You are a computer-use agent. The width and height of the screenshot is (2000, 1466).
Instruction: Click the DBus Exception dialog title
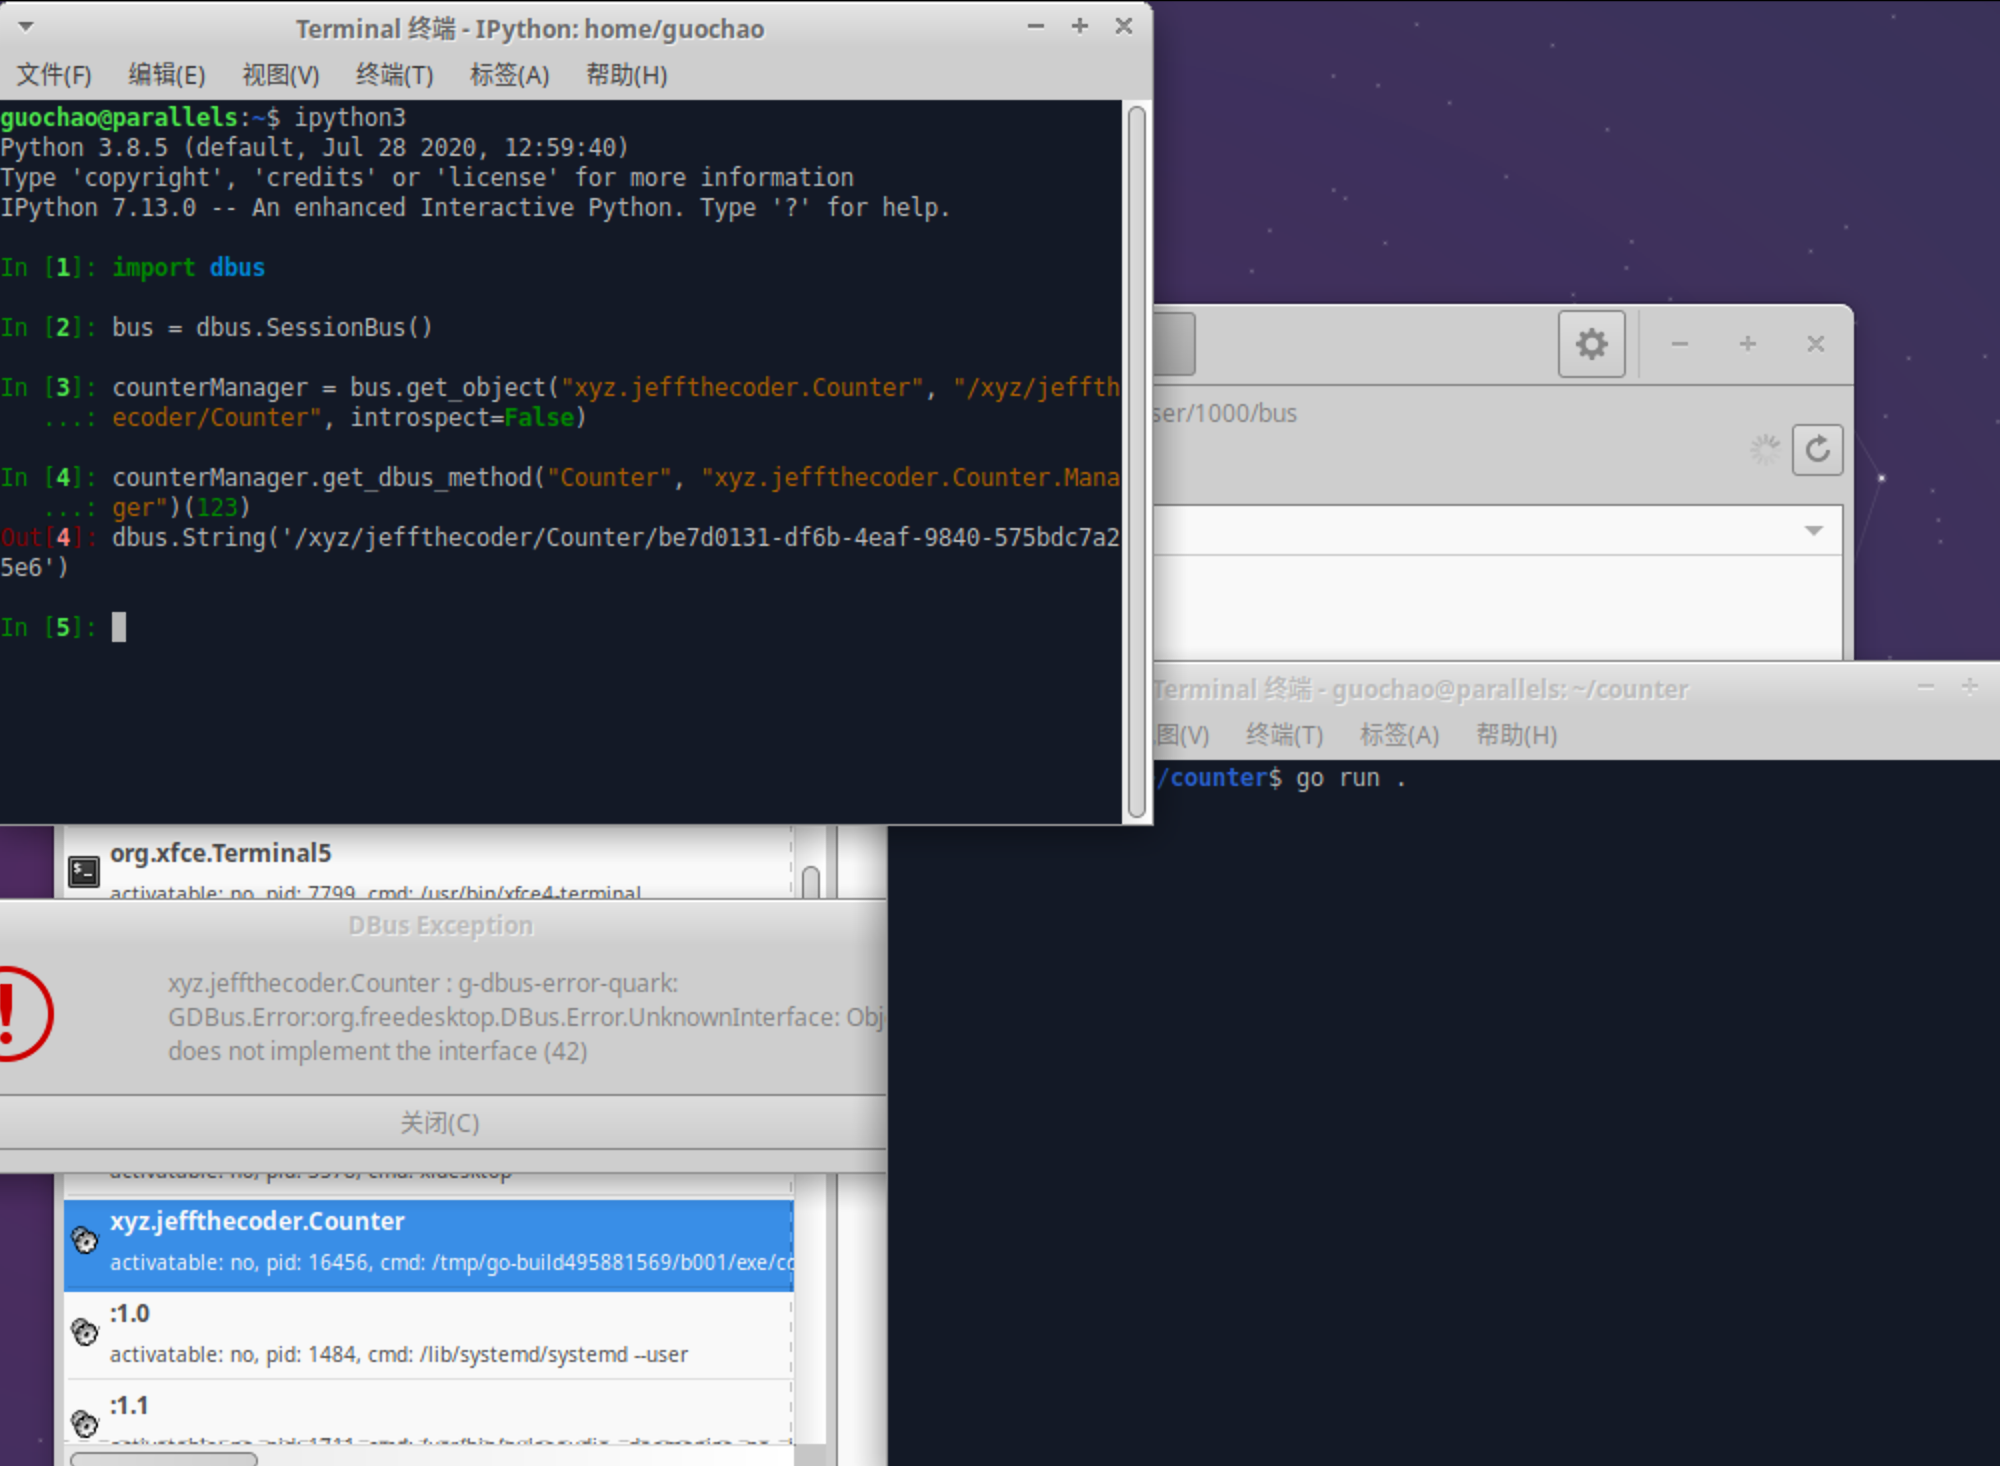[440, 926]
